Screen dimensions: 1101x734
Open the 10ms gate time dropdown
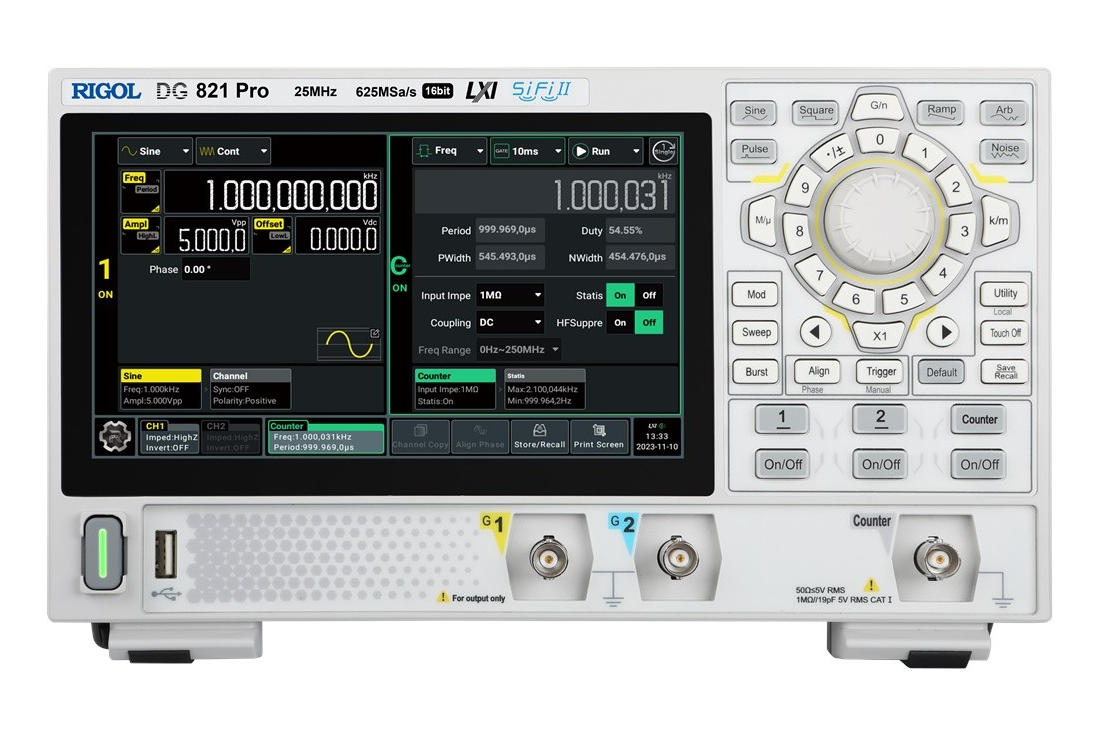pyautogui.click(x=527, y=151)
